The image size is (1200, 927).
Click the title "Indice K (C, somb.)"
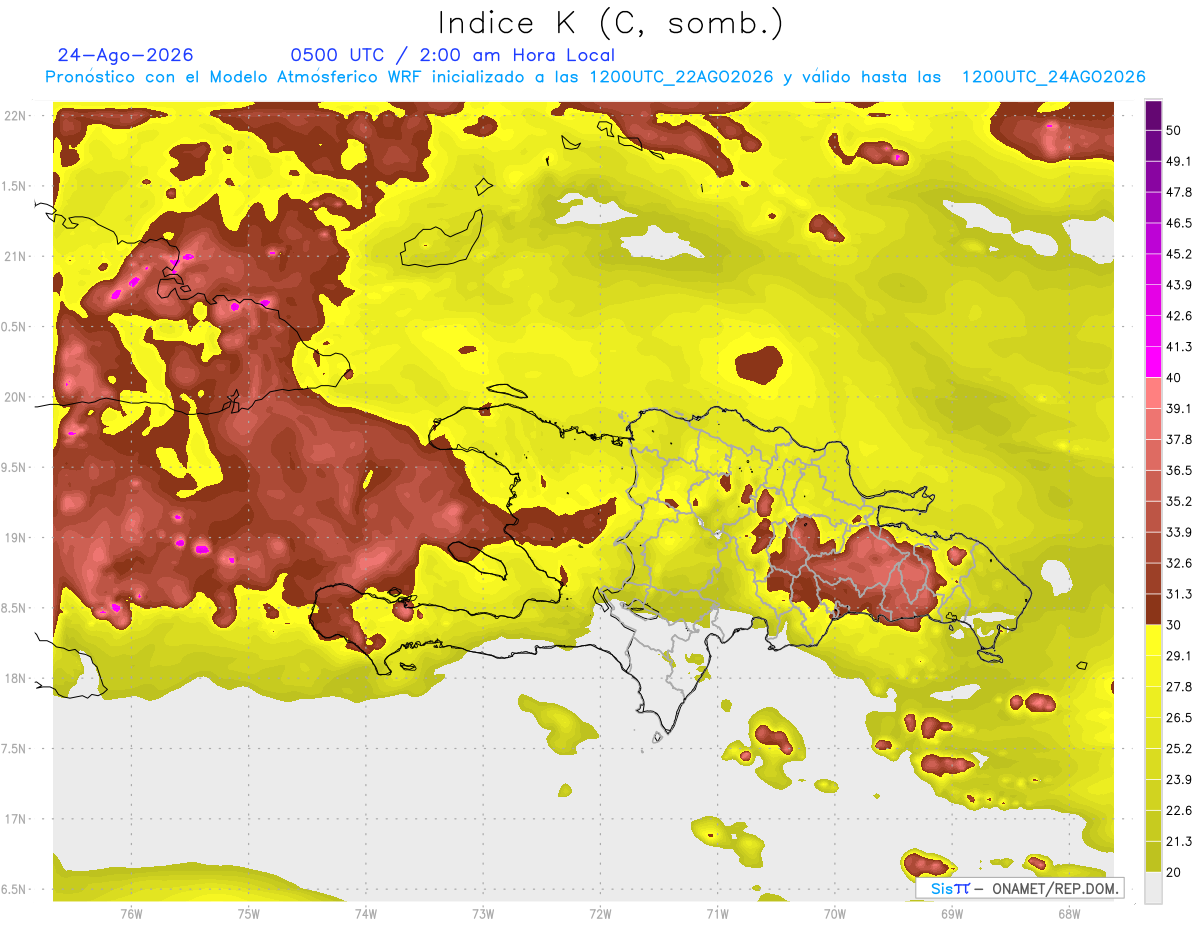611,24
